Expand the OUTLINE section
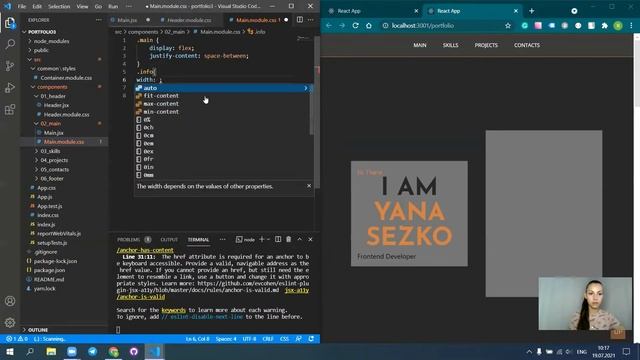The image size is (640, 360). (x=38, y=330)
